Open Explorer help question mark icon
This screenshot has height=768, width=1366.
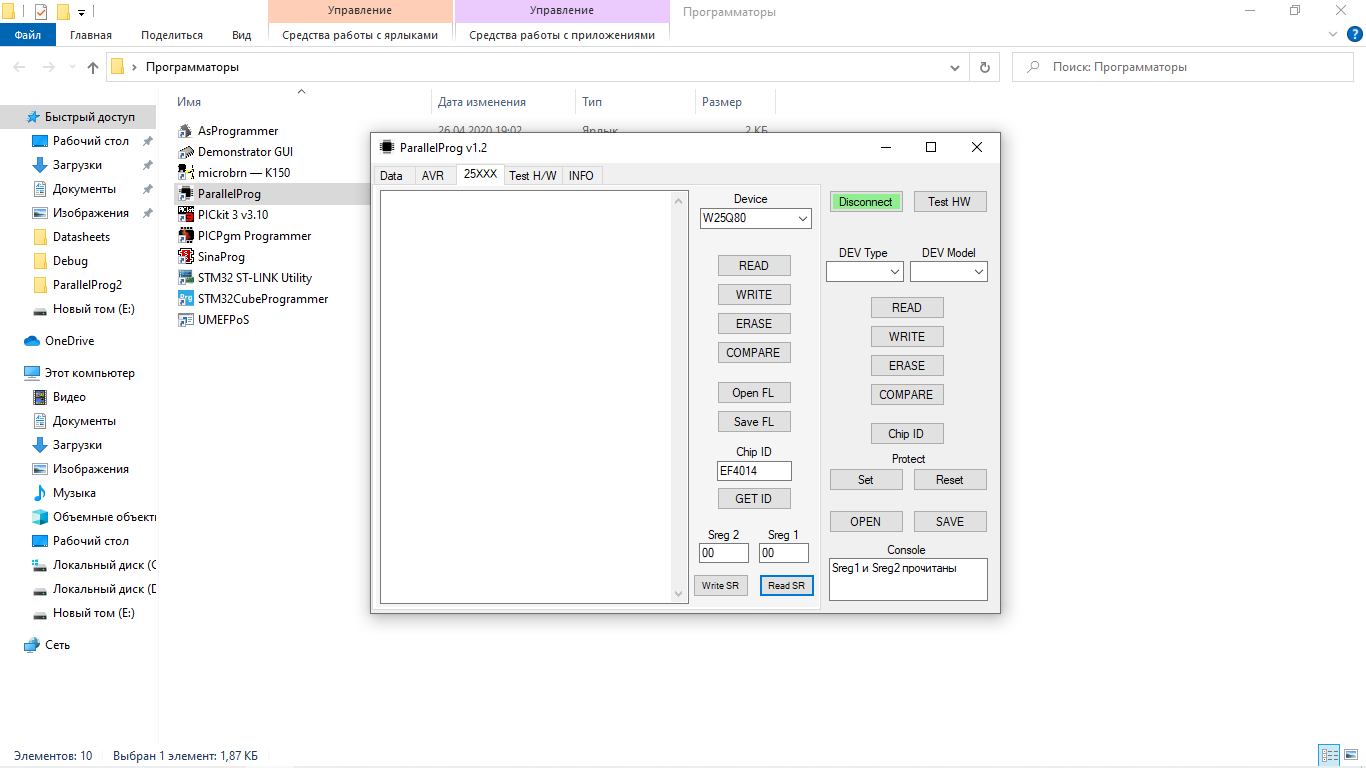coord(1354,35)
